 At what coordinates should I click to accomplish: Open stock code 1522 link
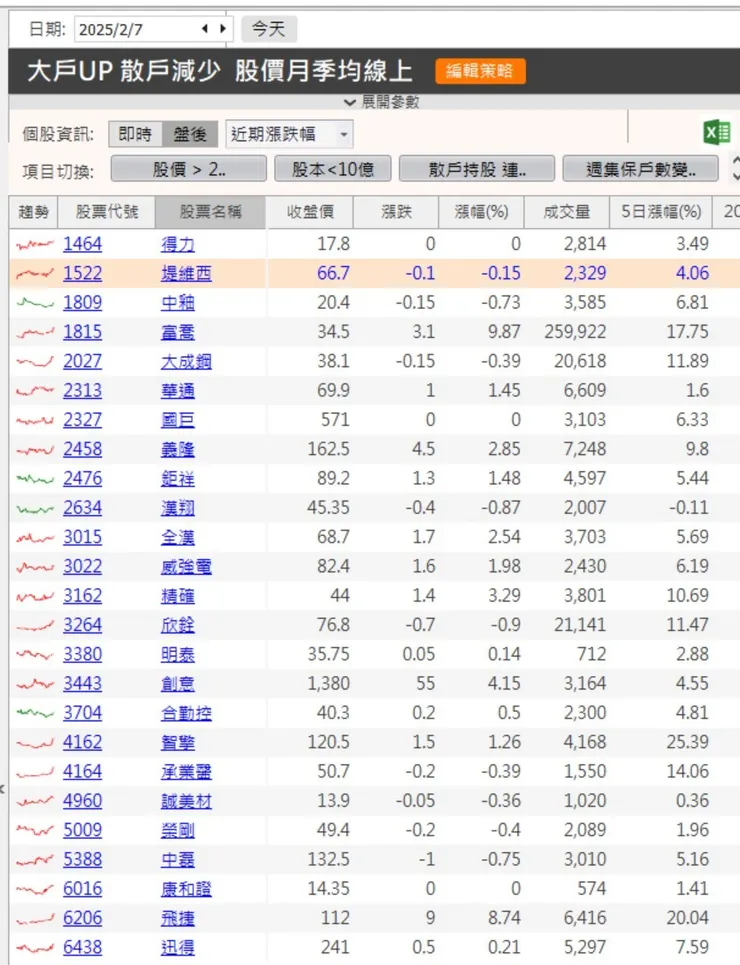click(x=82, y=273)
